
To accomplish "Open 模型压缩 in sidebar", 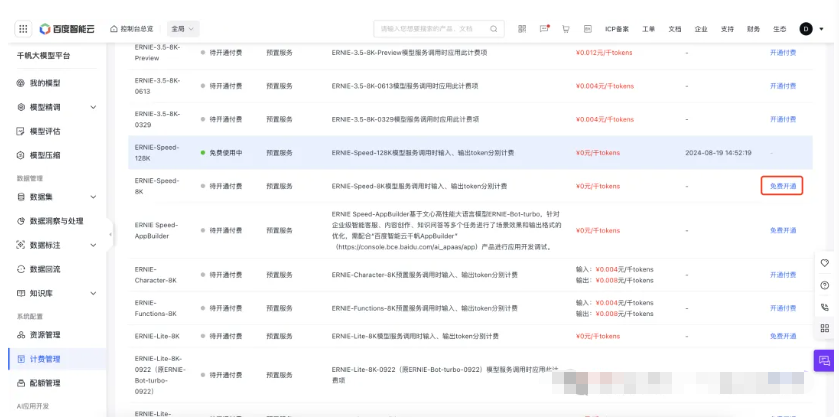I will point(45,155).
